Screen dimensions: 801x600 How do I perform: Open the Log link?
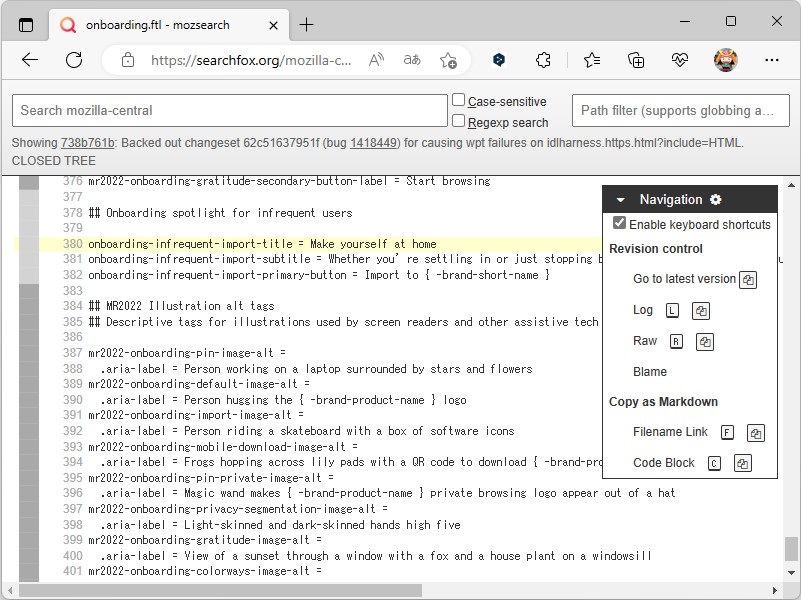643,310
